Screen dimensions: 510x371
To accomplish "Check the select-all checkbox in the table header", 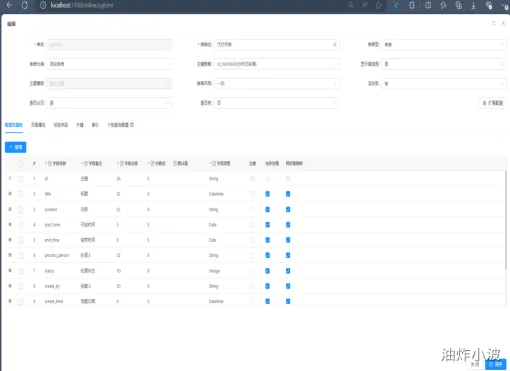I will (x=21, y=163).
